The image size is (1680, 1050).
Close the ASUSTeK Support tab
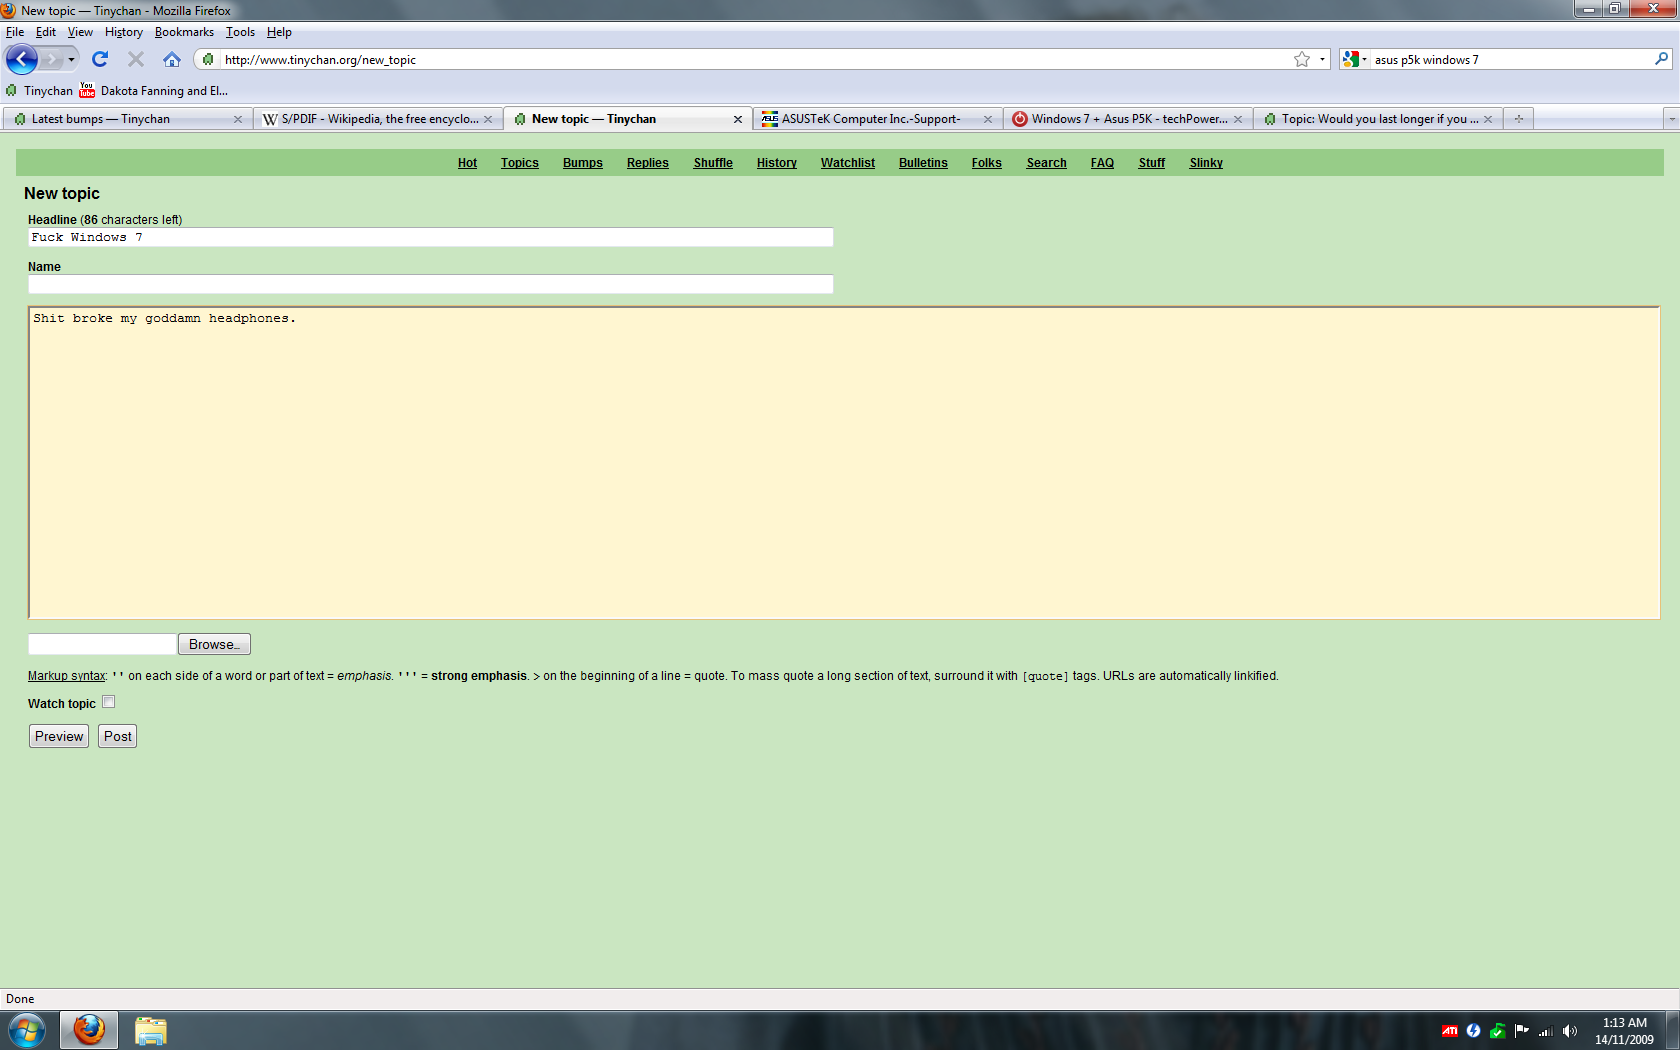coord(988,119)
